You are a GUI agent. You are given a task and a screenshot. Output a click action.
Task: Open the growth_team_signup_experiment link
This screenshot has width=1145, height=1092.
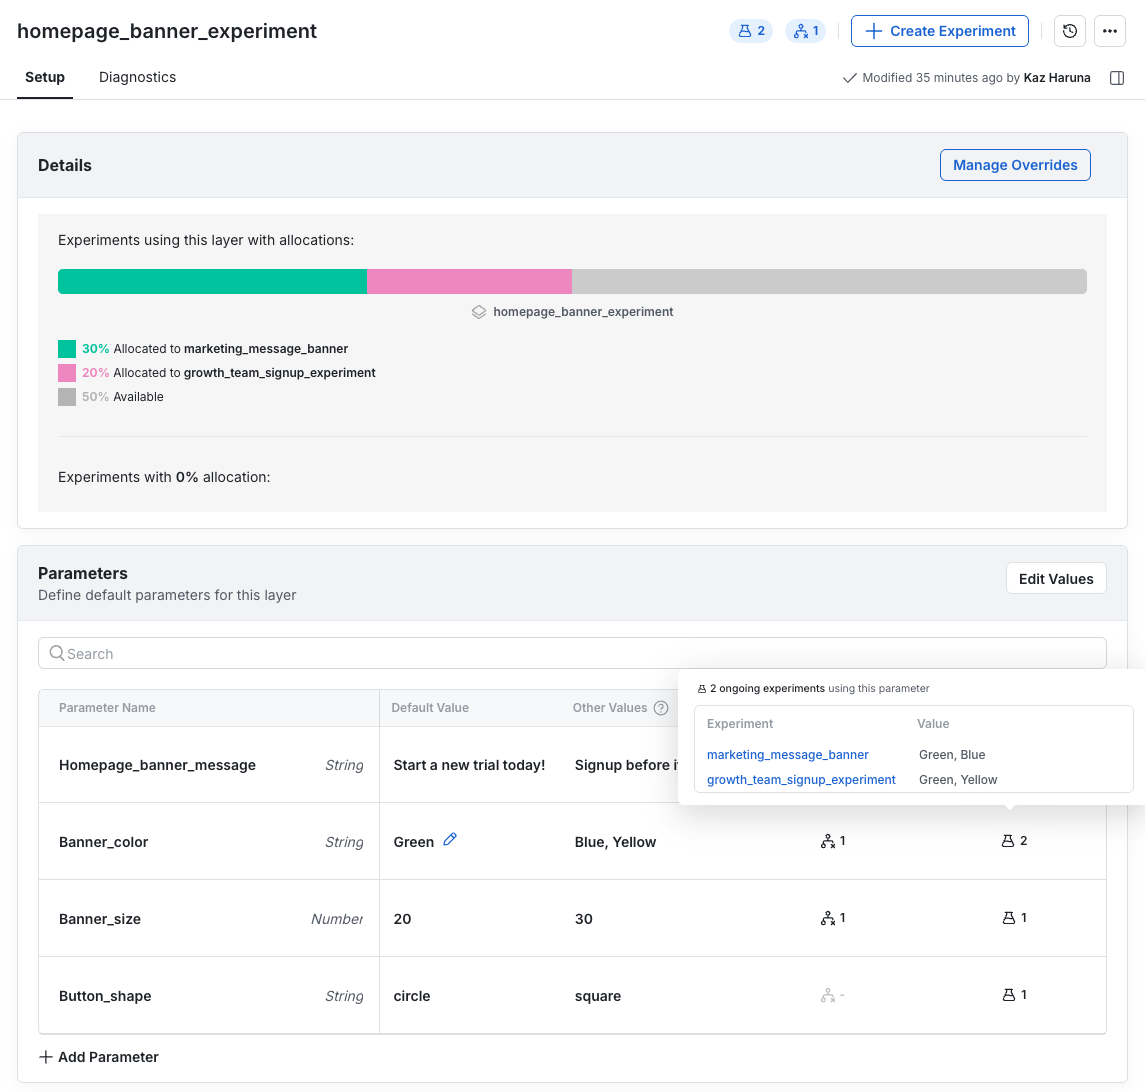point(801,779)
